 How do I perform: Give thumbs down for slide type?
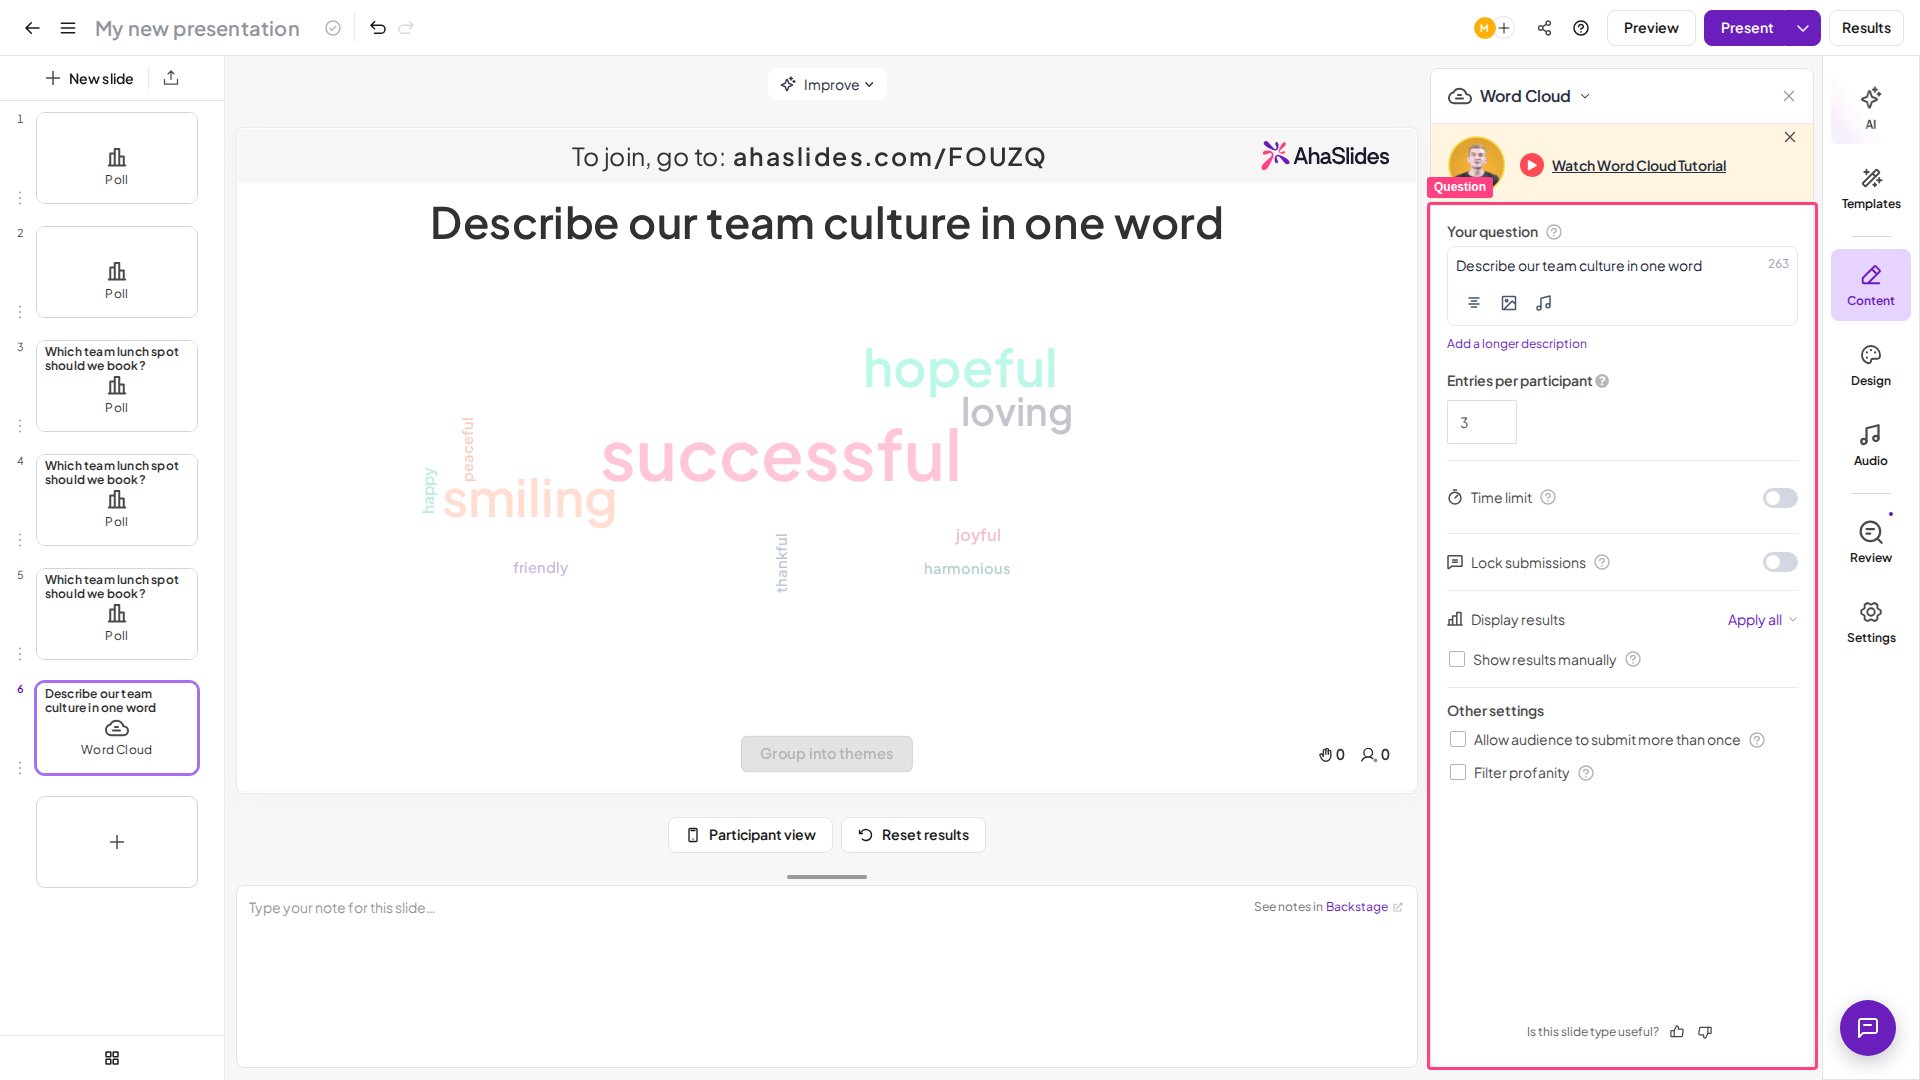click(x=1705, y=1032)
